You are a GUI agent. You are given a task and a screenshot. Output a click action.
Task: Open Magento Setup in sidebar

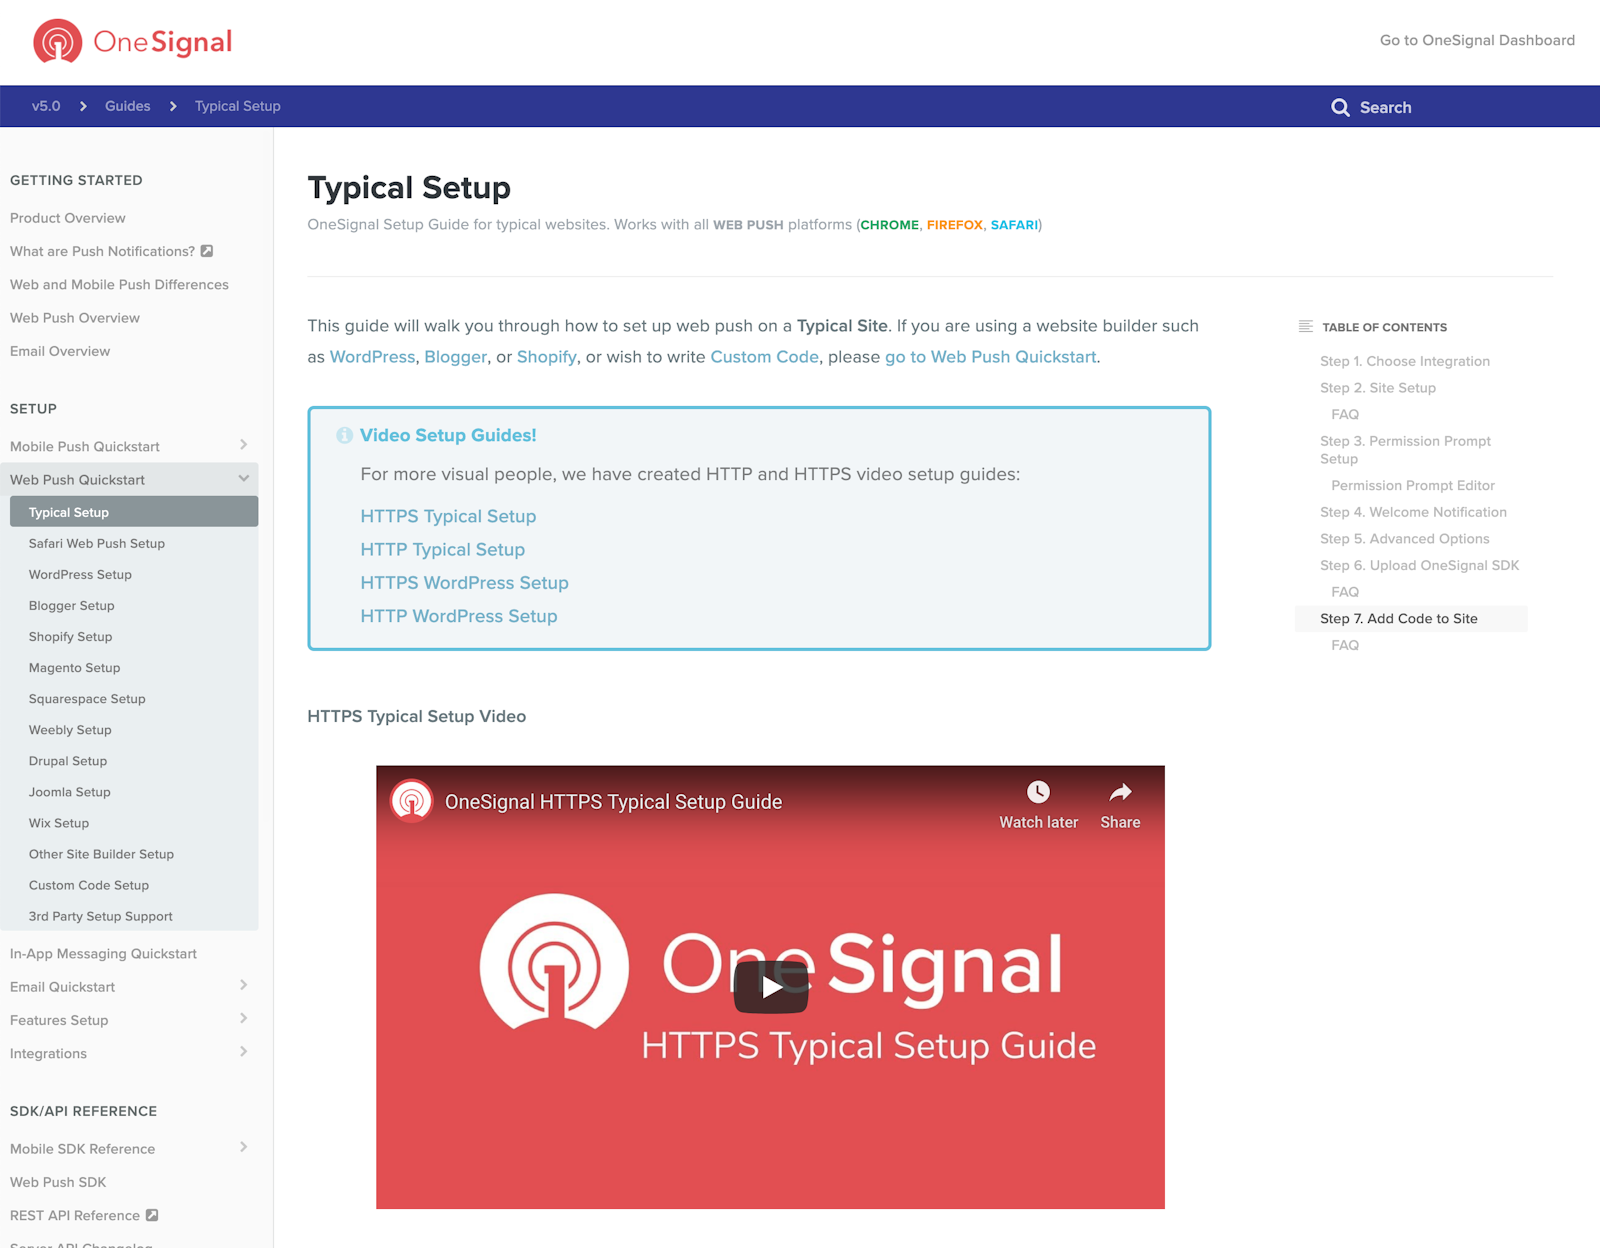pos(75,667)
